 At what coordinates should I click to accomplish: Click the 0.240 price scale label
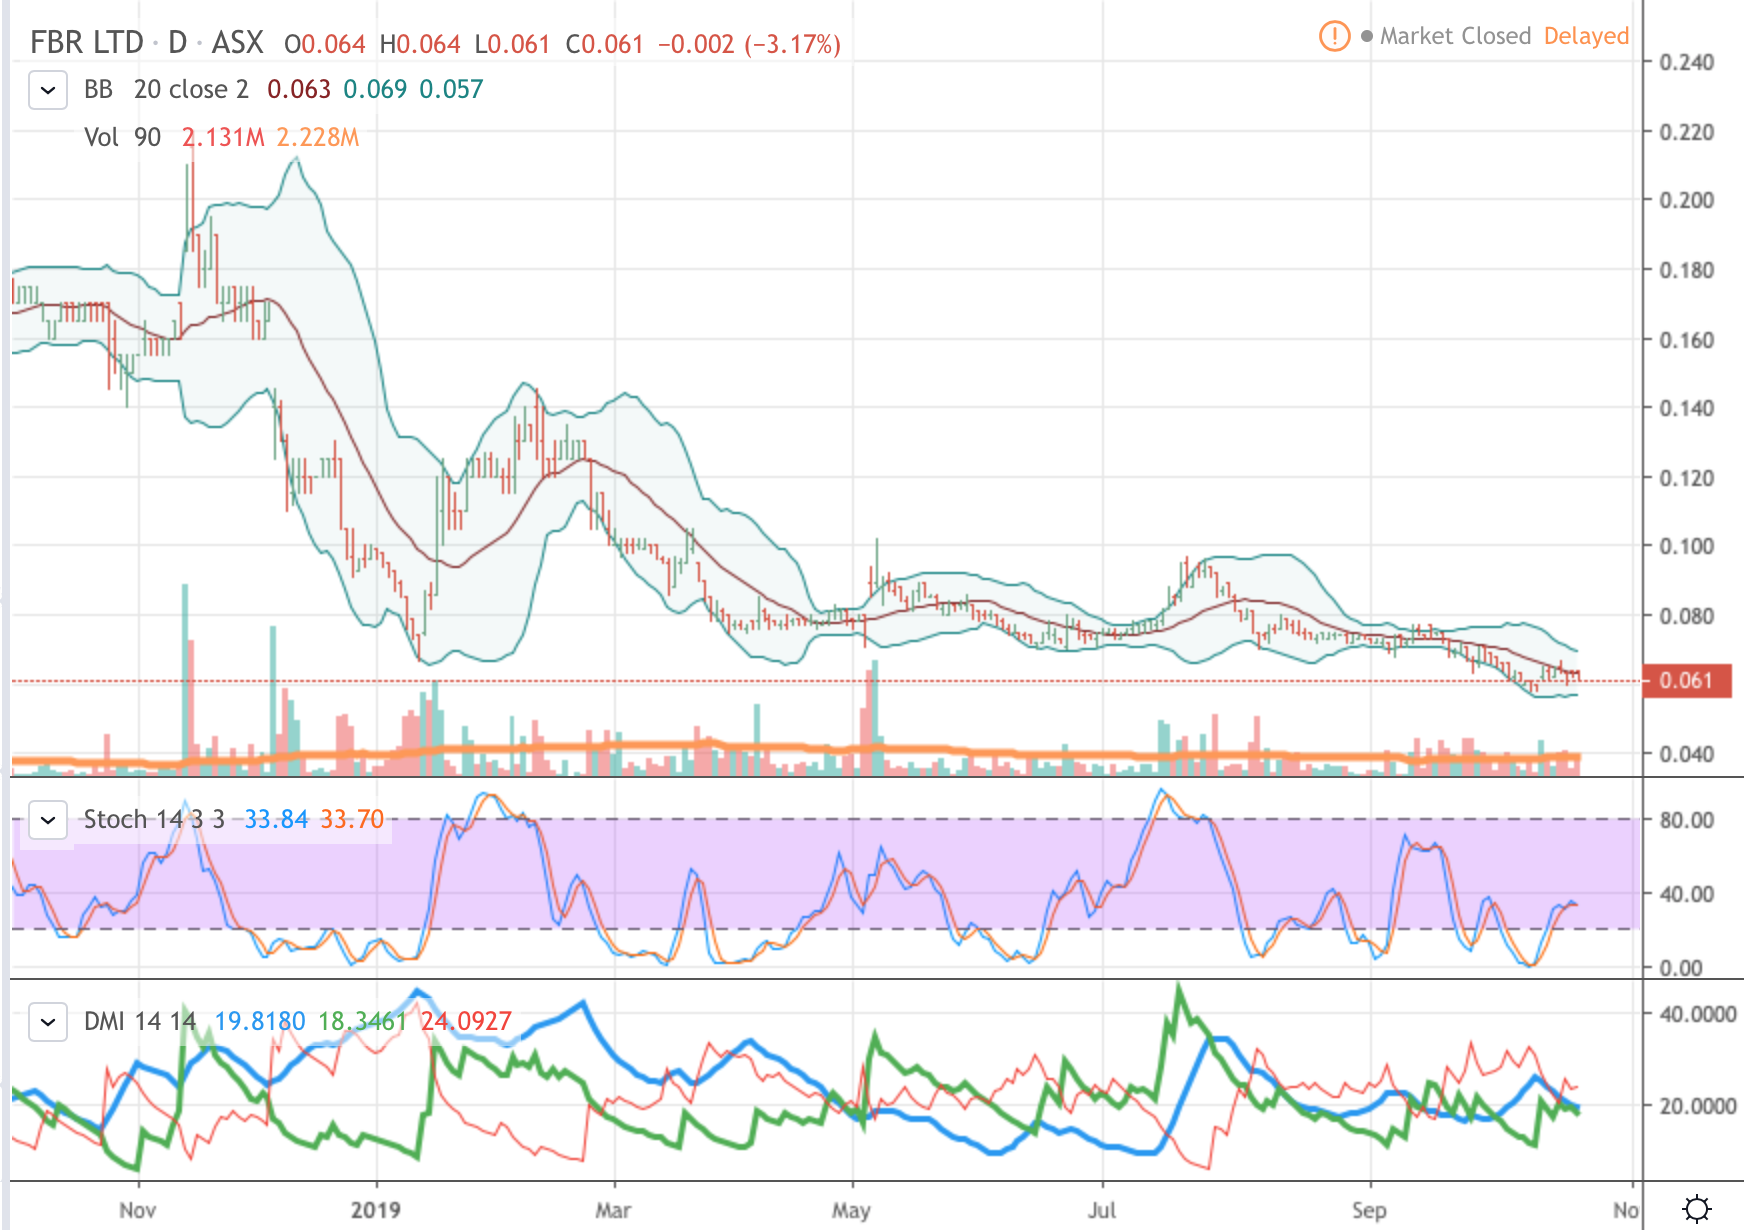(1687, 62)
